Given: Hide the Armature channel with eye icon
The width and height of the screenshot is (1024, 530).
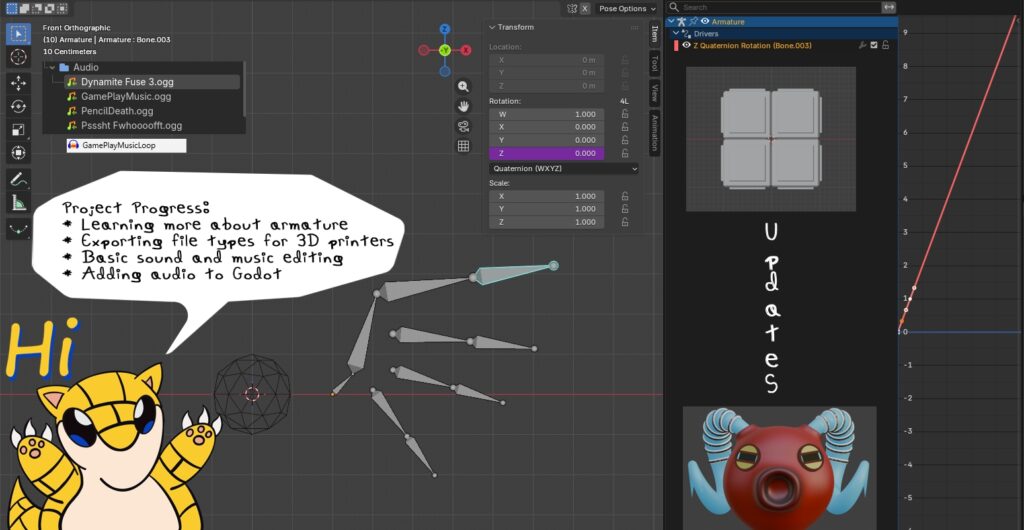Looking at the screenshot, I should pyautogui.click(x=706, y=21).
